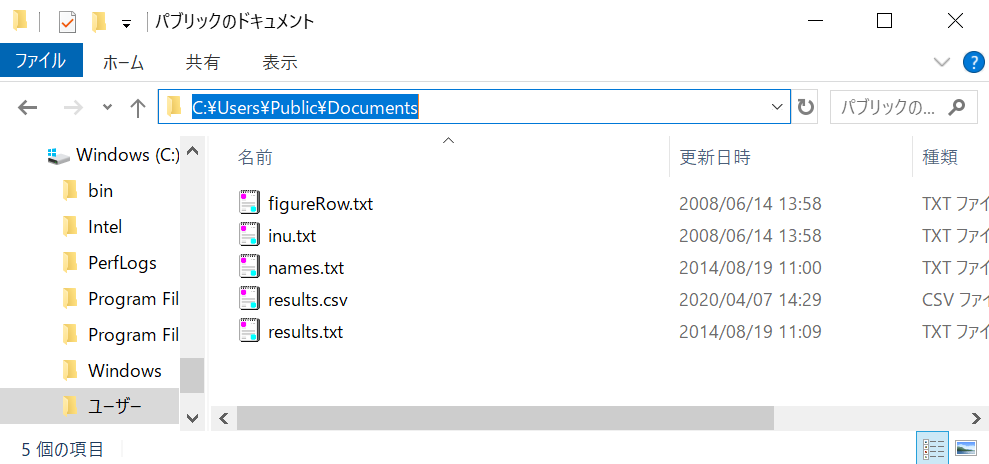Viewport: 989px width, 464px height.
Task: Switch to the ホーム ribbon tab
Action: 123,62
